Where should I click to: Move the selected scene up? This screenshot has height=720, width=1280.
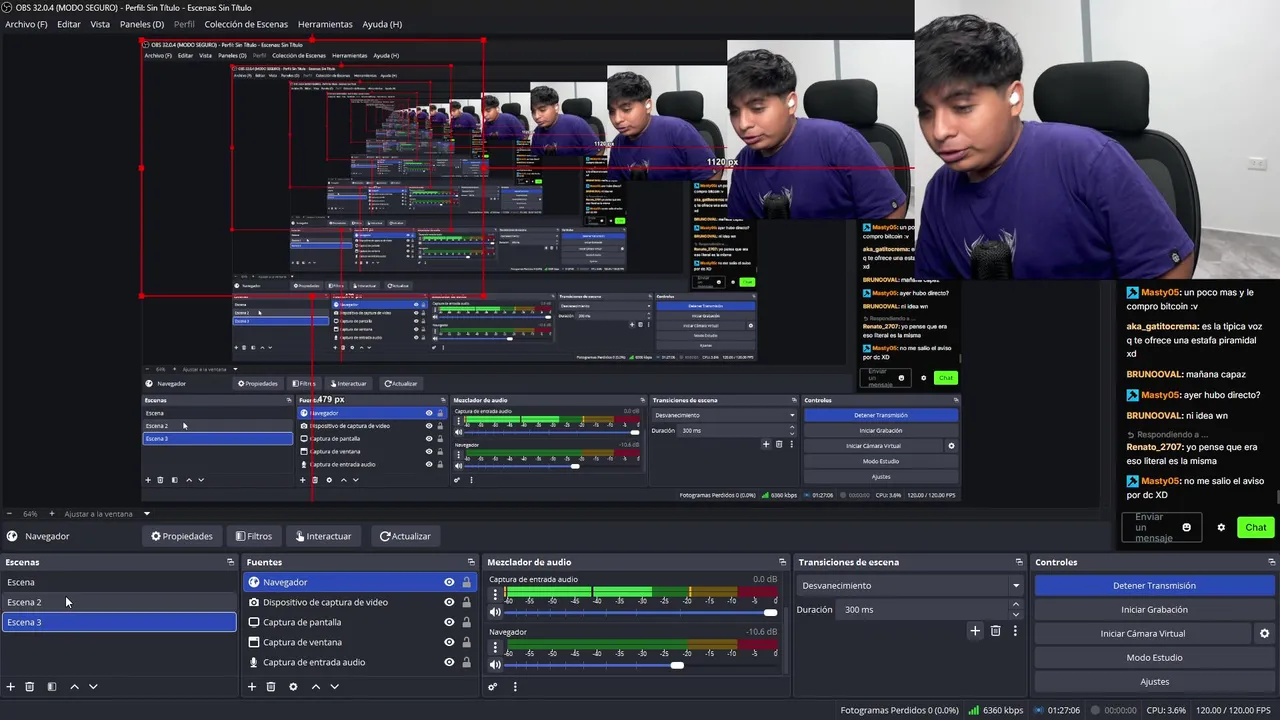tap(74, 687)
